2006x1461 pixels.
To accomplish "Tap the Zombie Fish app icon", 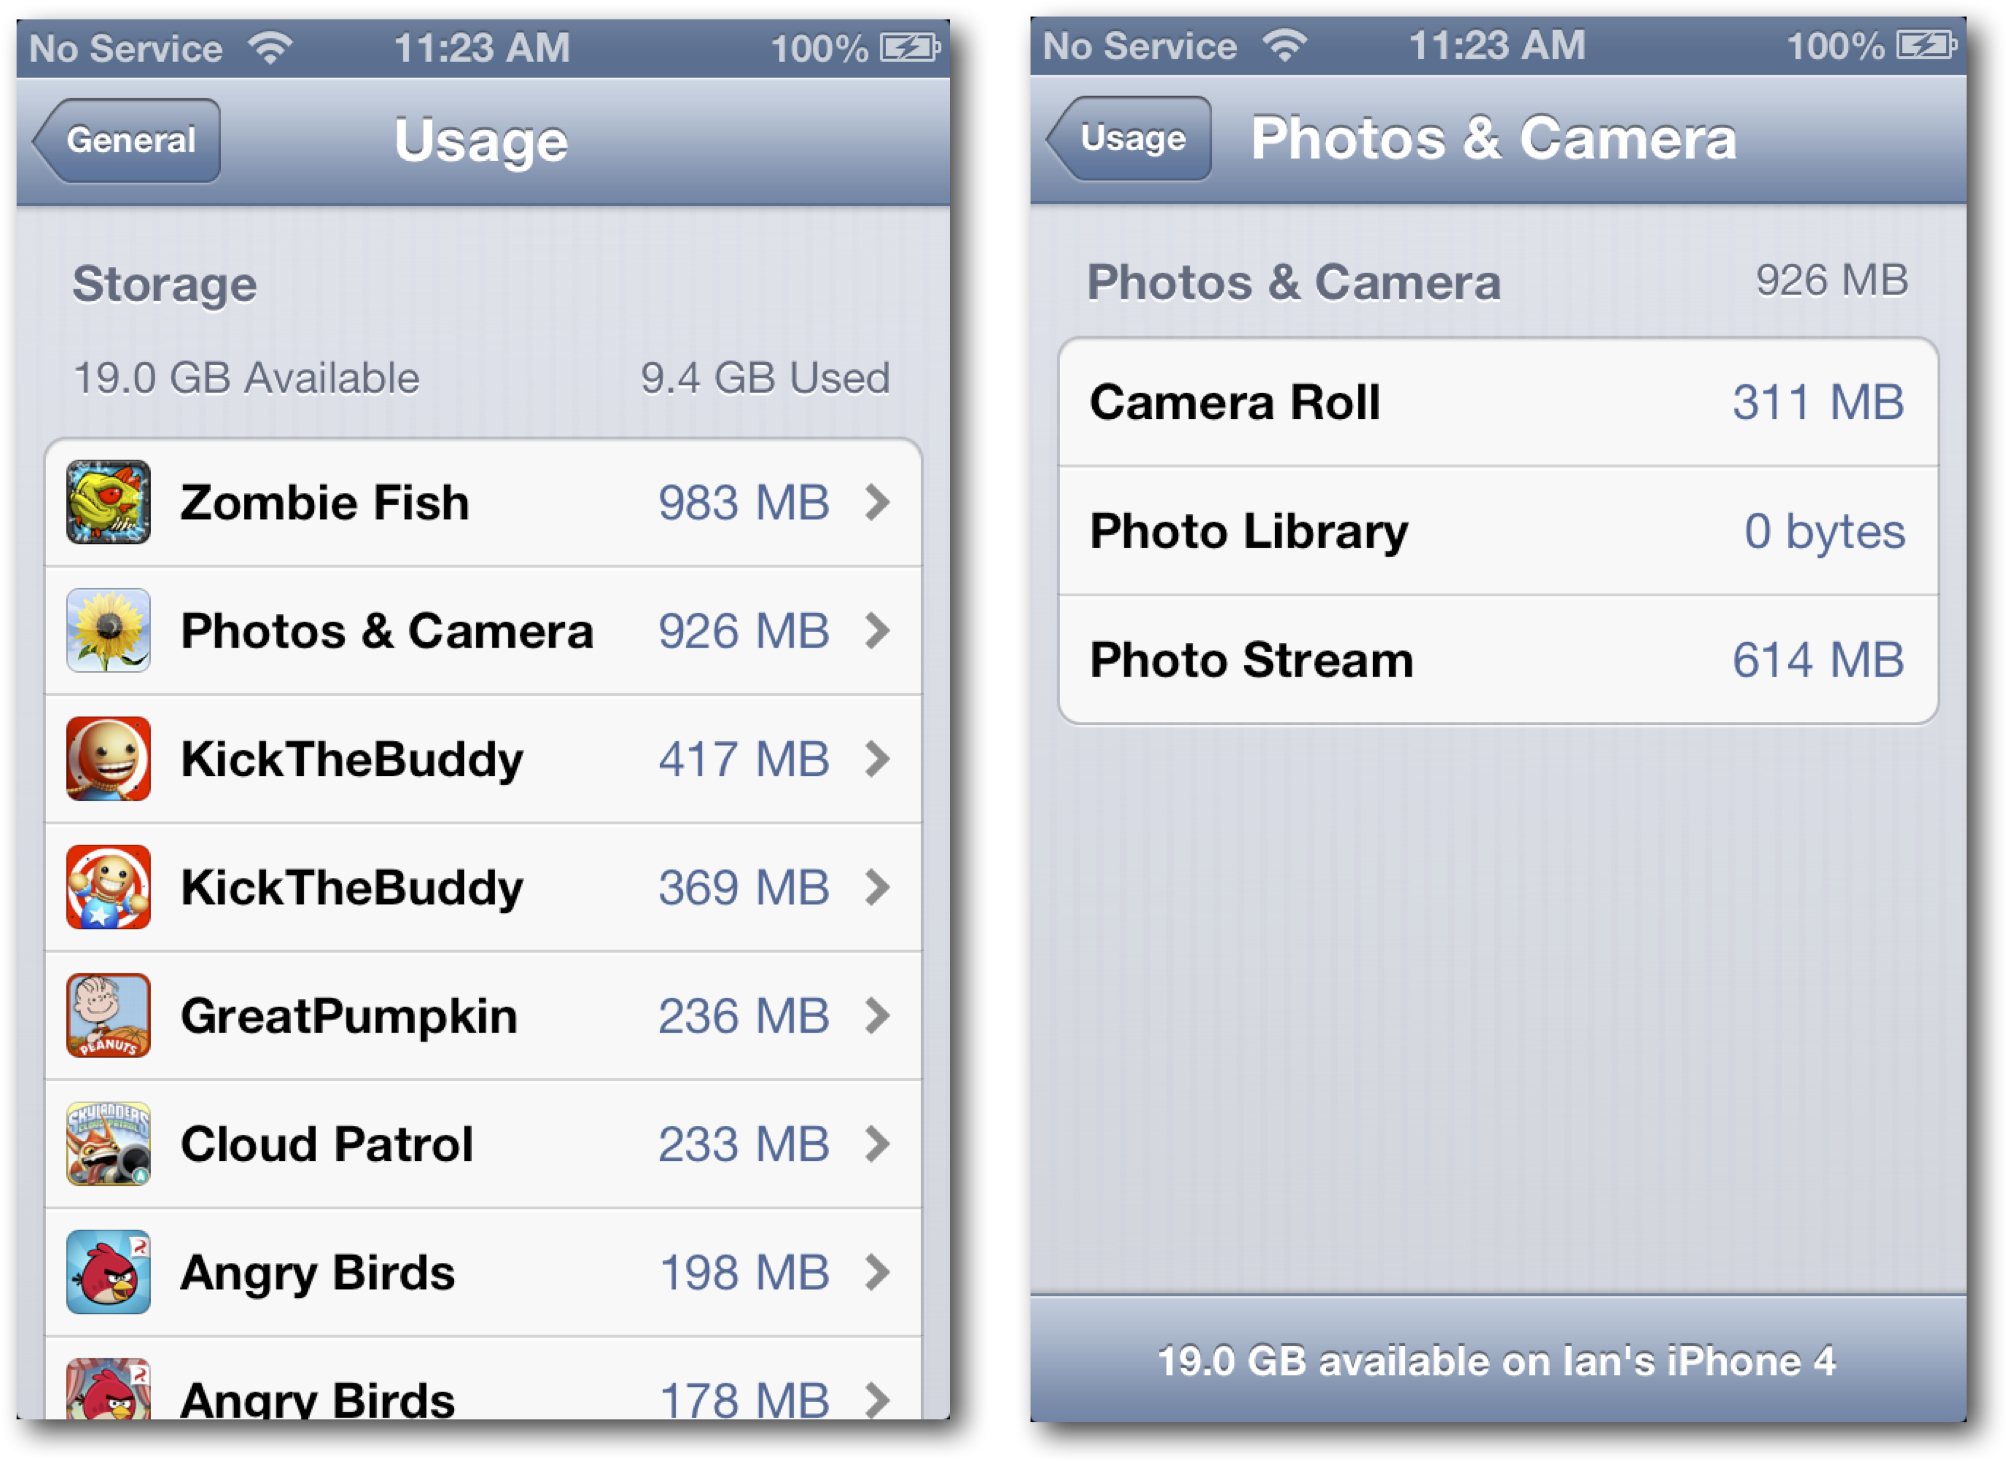I will [108, 502].
